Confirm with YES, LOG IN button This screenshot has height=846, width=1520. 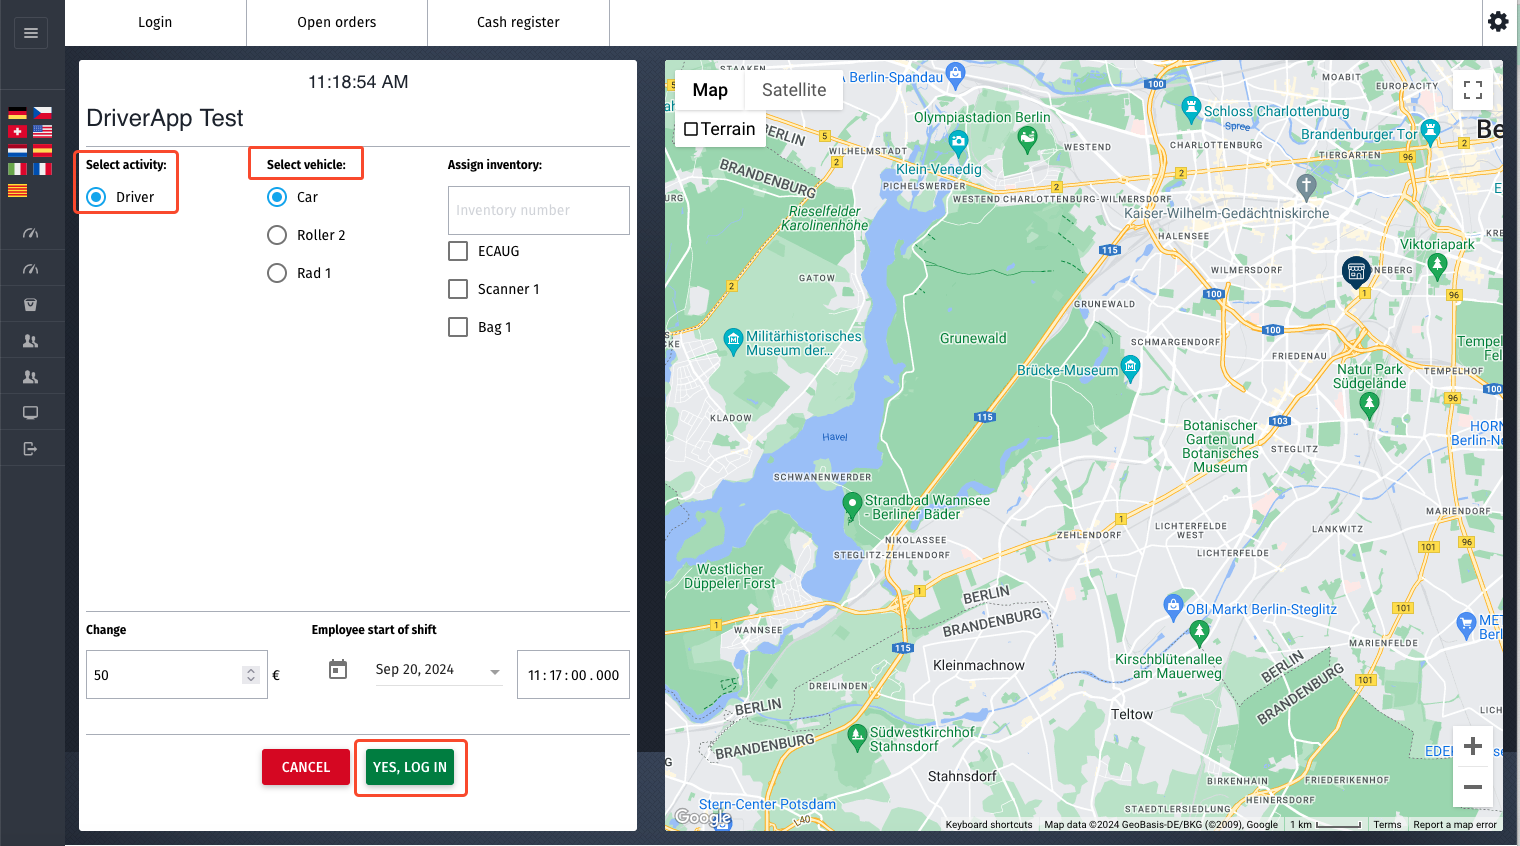pyautogui.click(x=410, y=767)
